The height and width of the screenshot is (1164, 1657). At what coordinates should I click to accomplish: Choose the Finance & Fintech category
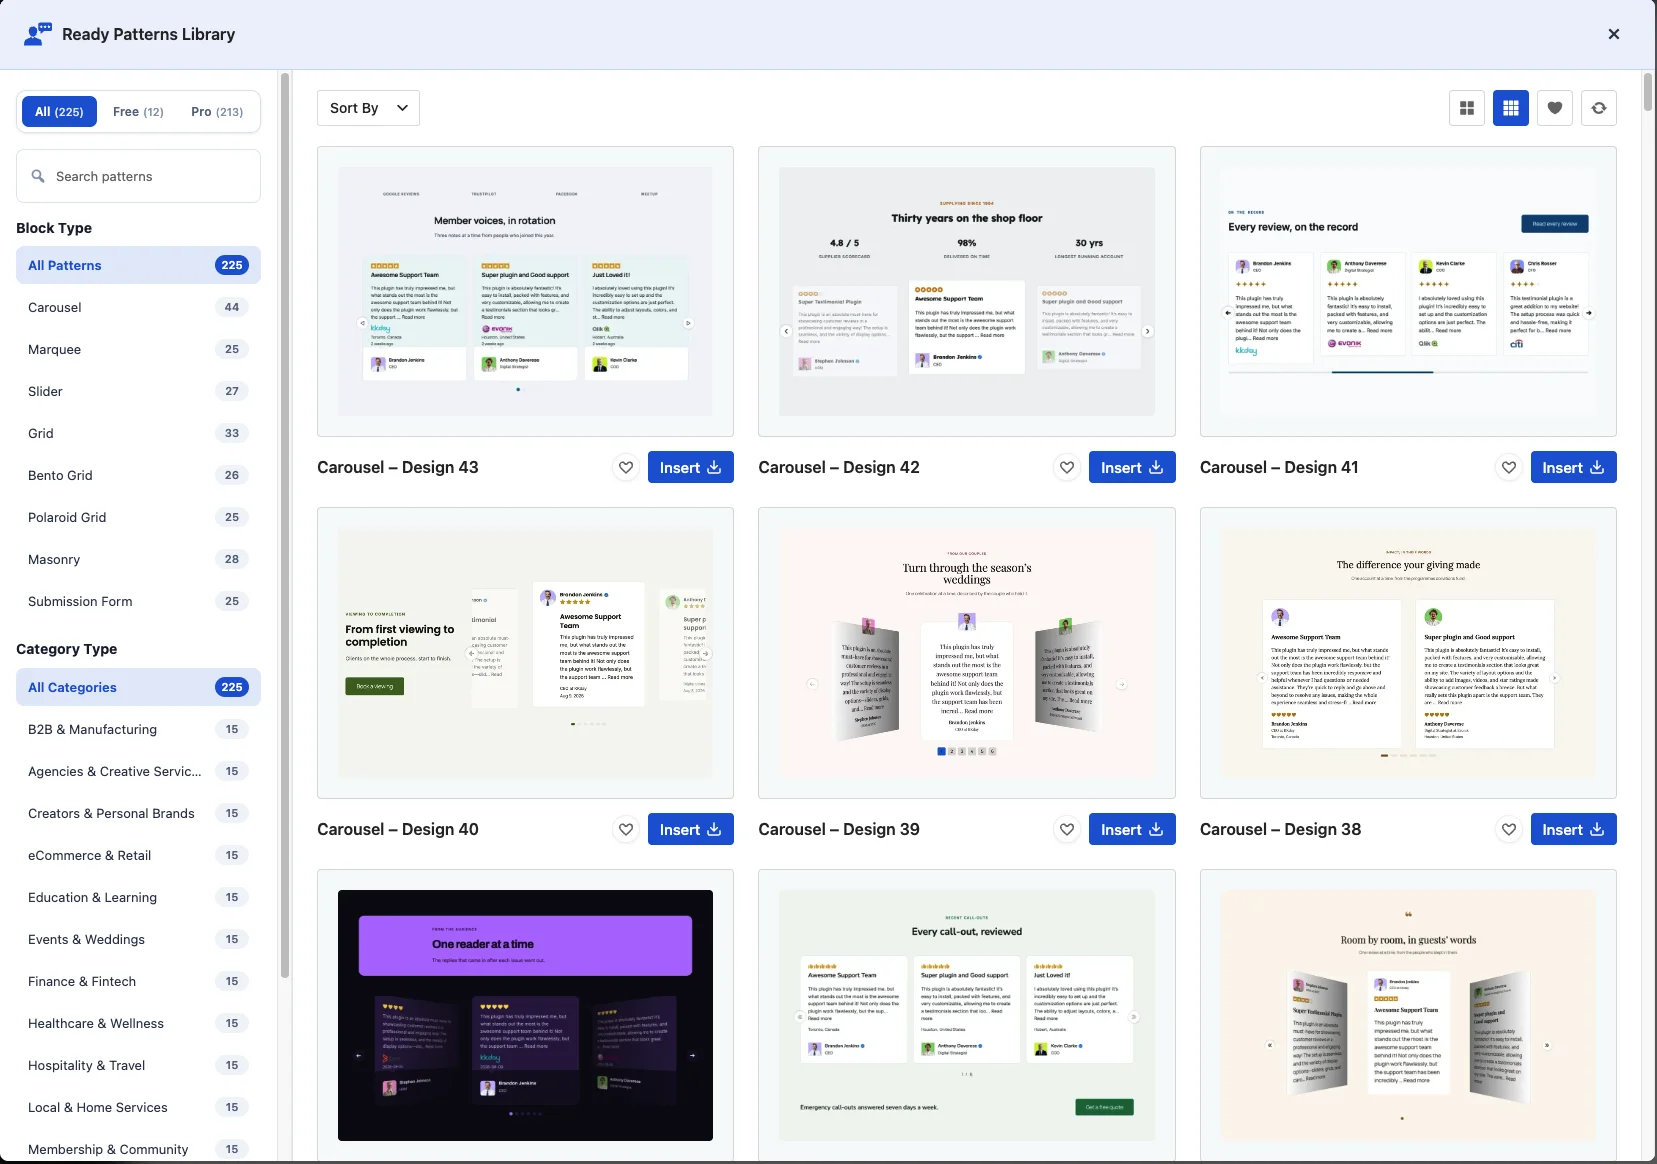pyautogui.click(x=138, y=981)
